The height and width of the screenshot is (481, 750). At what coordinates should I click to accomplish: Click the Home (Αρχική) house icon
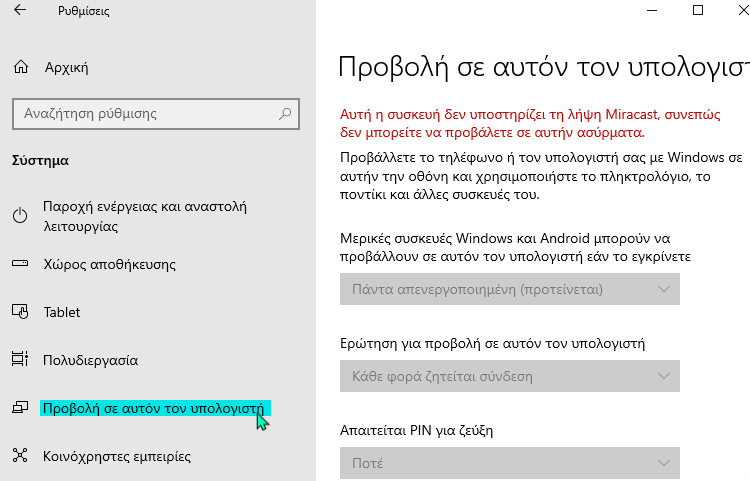coord(21,67)
